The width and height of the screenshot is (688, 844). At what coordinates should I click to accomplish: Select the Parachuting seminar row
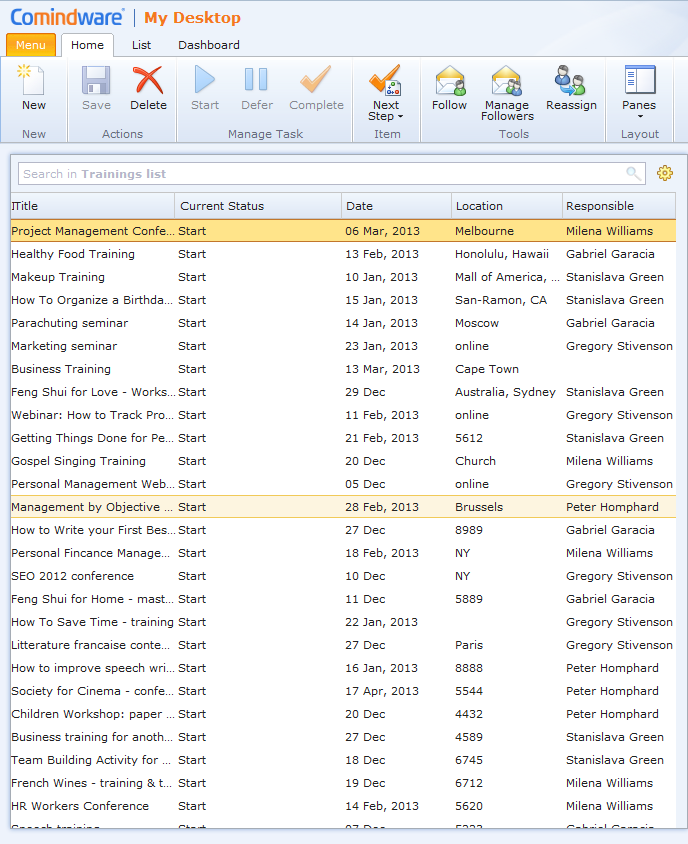pyautogui.click(x=343, y=323)
